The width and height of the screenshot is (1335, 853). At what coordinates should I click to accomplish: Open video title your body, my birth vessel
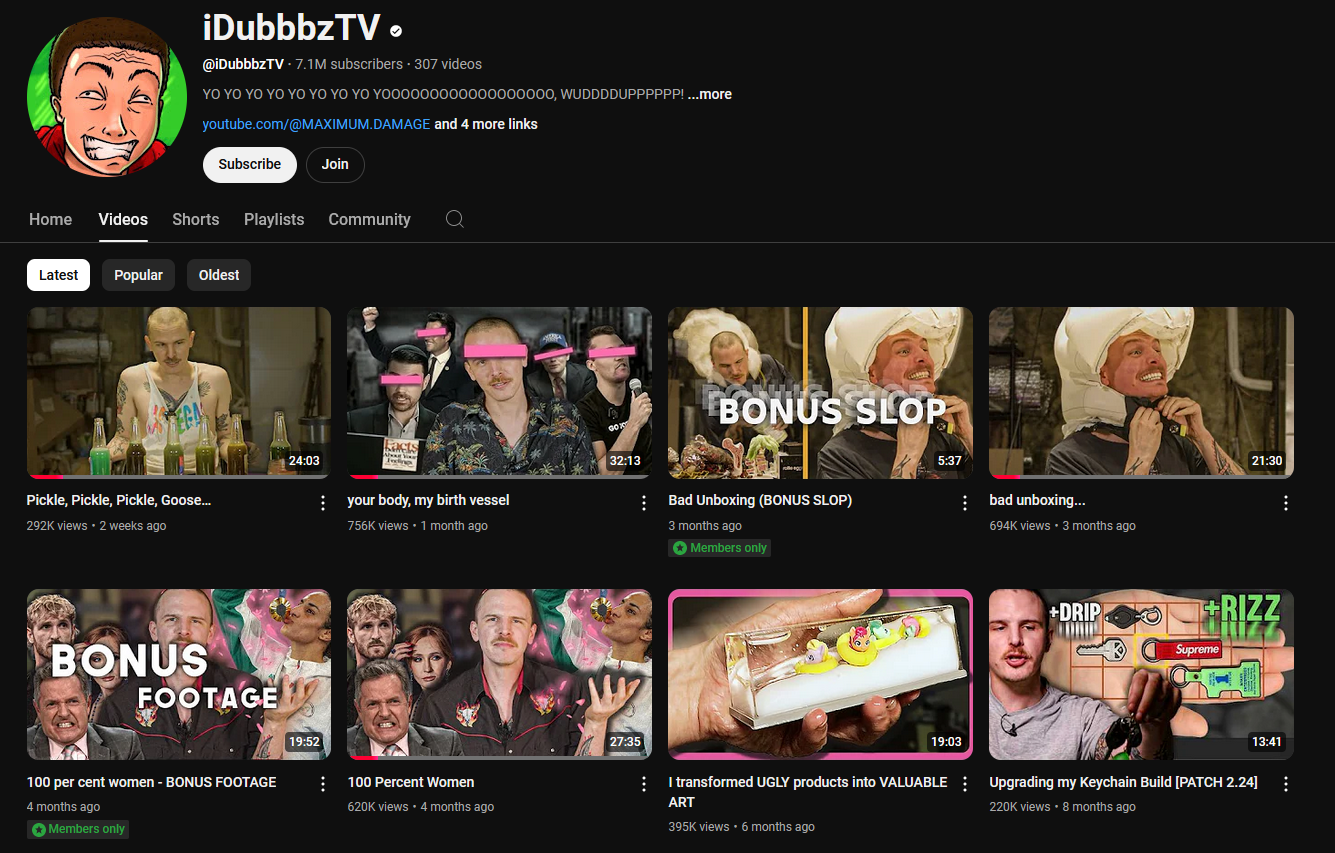[429, 500]
